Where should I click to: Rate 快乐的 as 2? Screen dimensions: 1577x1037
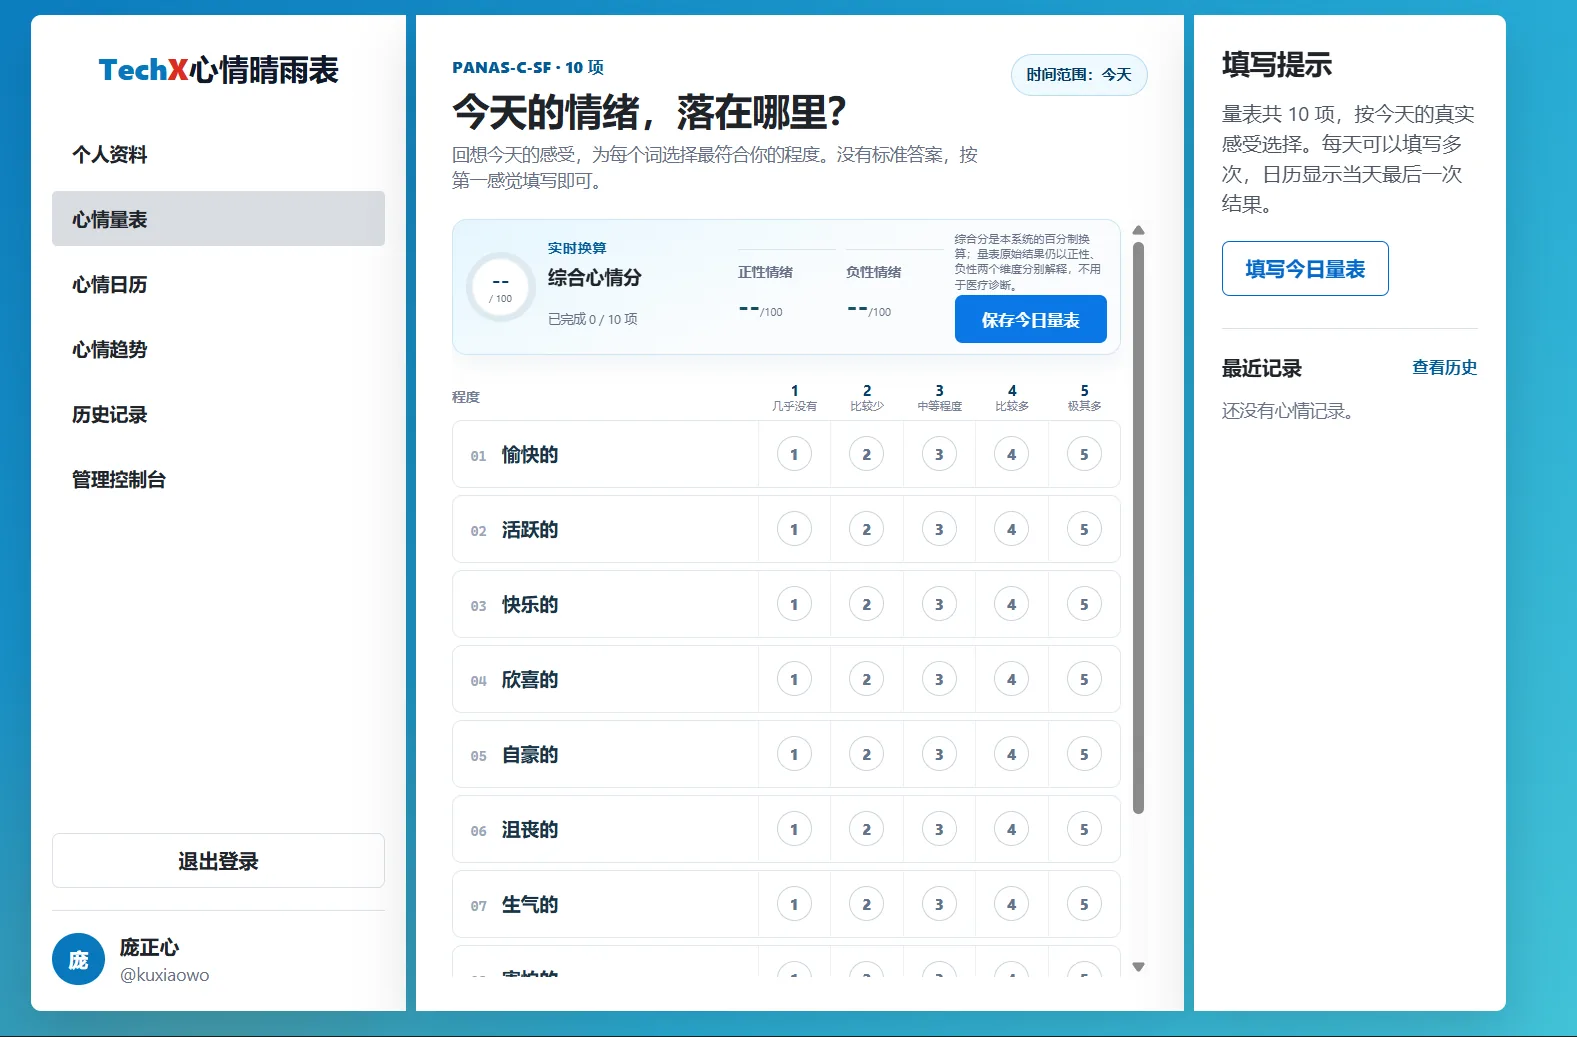[867, 604]
